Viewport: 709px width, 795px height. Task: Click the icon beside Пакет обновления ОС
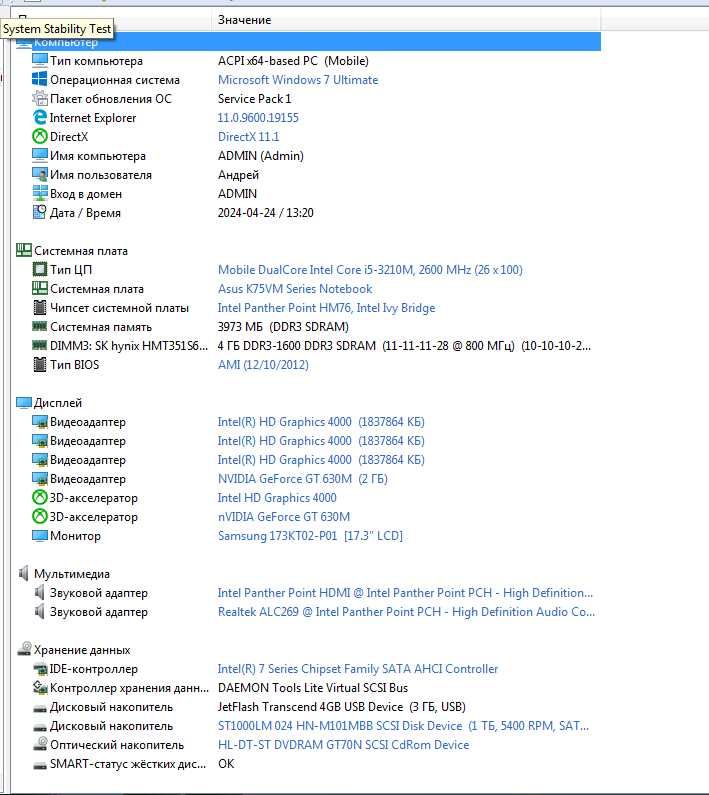click(x=40, y=98)
